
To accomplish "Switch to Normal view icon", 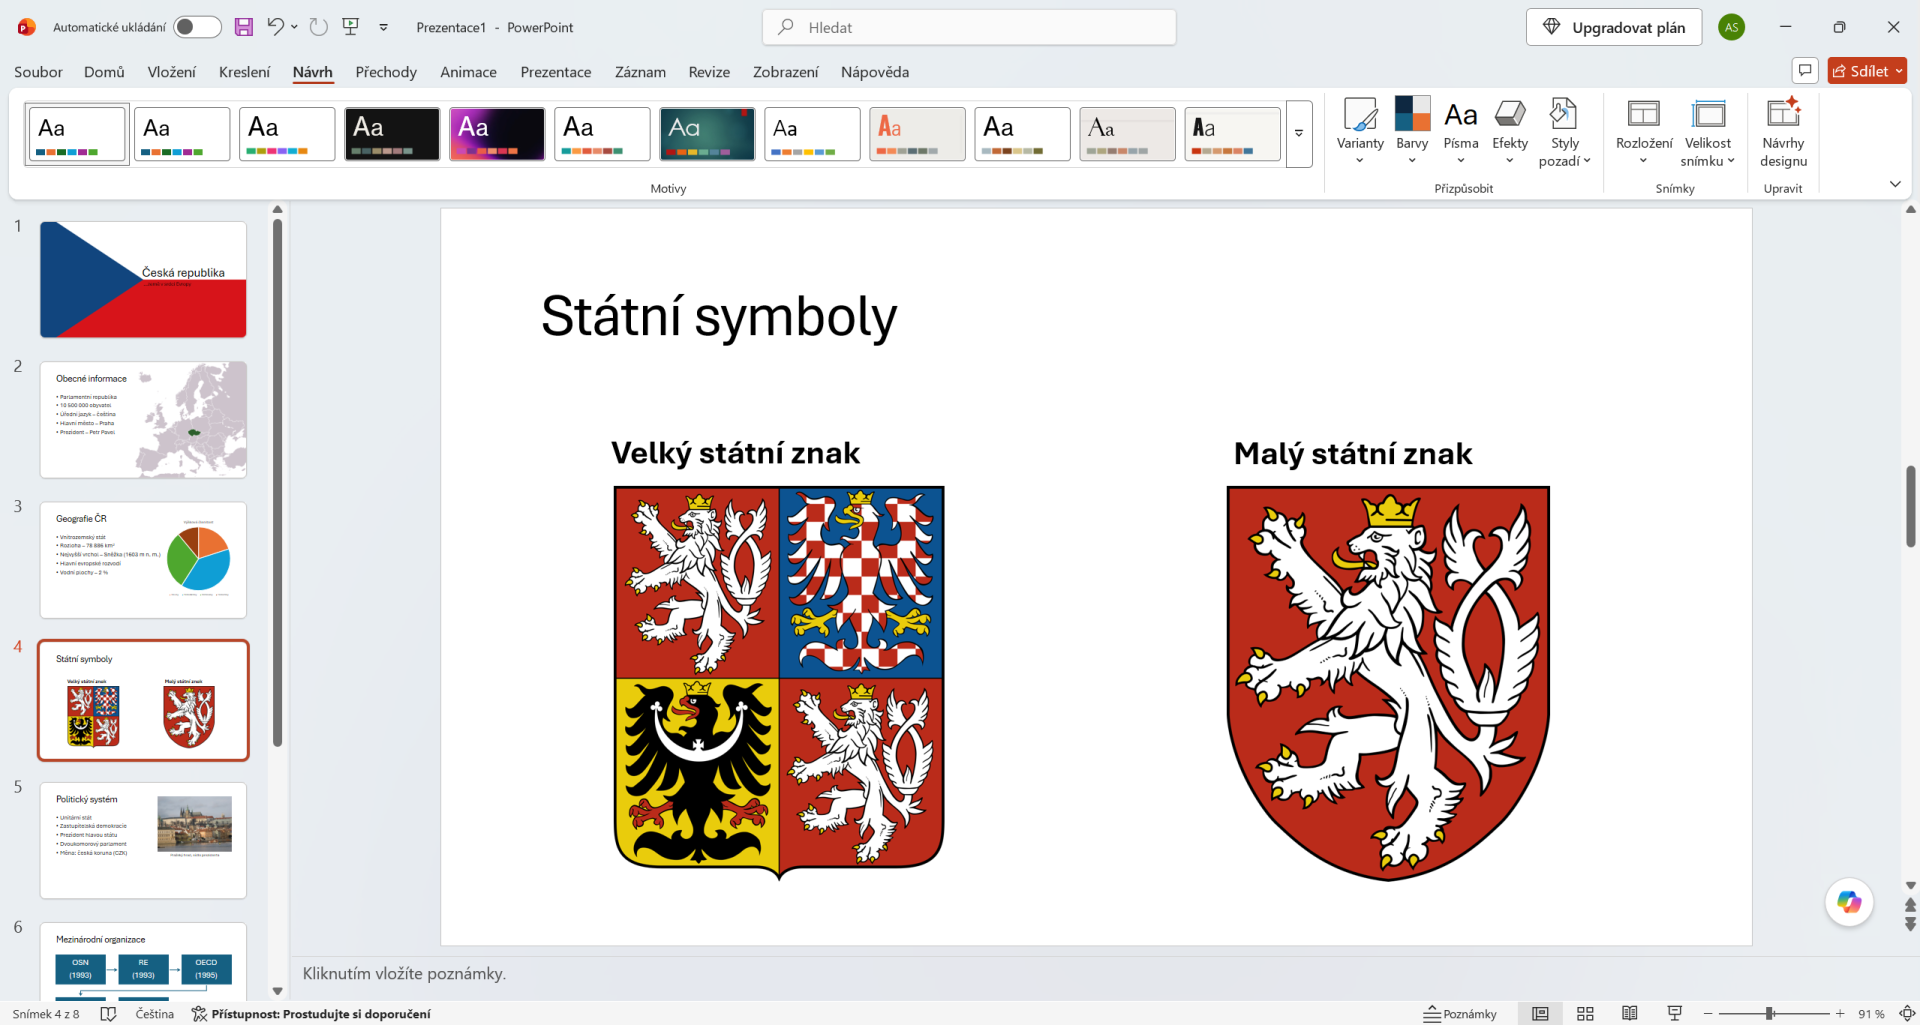I will [x=1540, y=1013].
